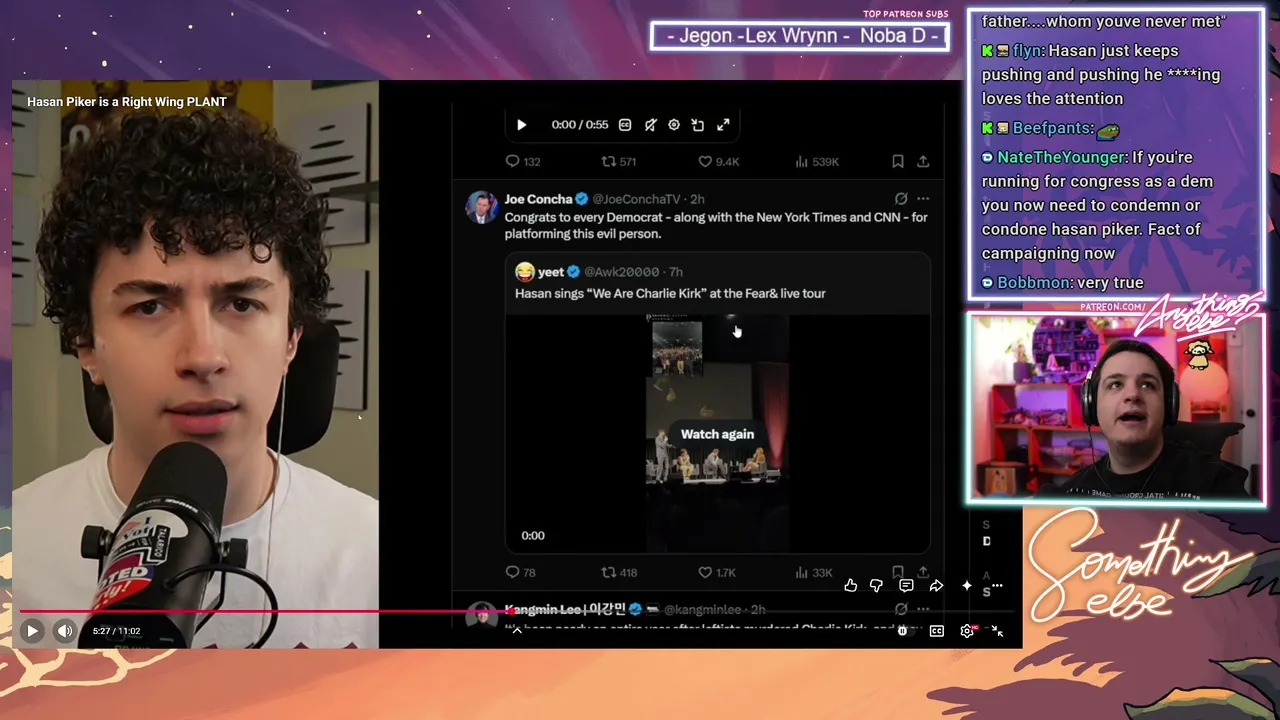The image size is (1280, 720).
Task: Share the YouTube video
Action: 936,586
